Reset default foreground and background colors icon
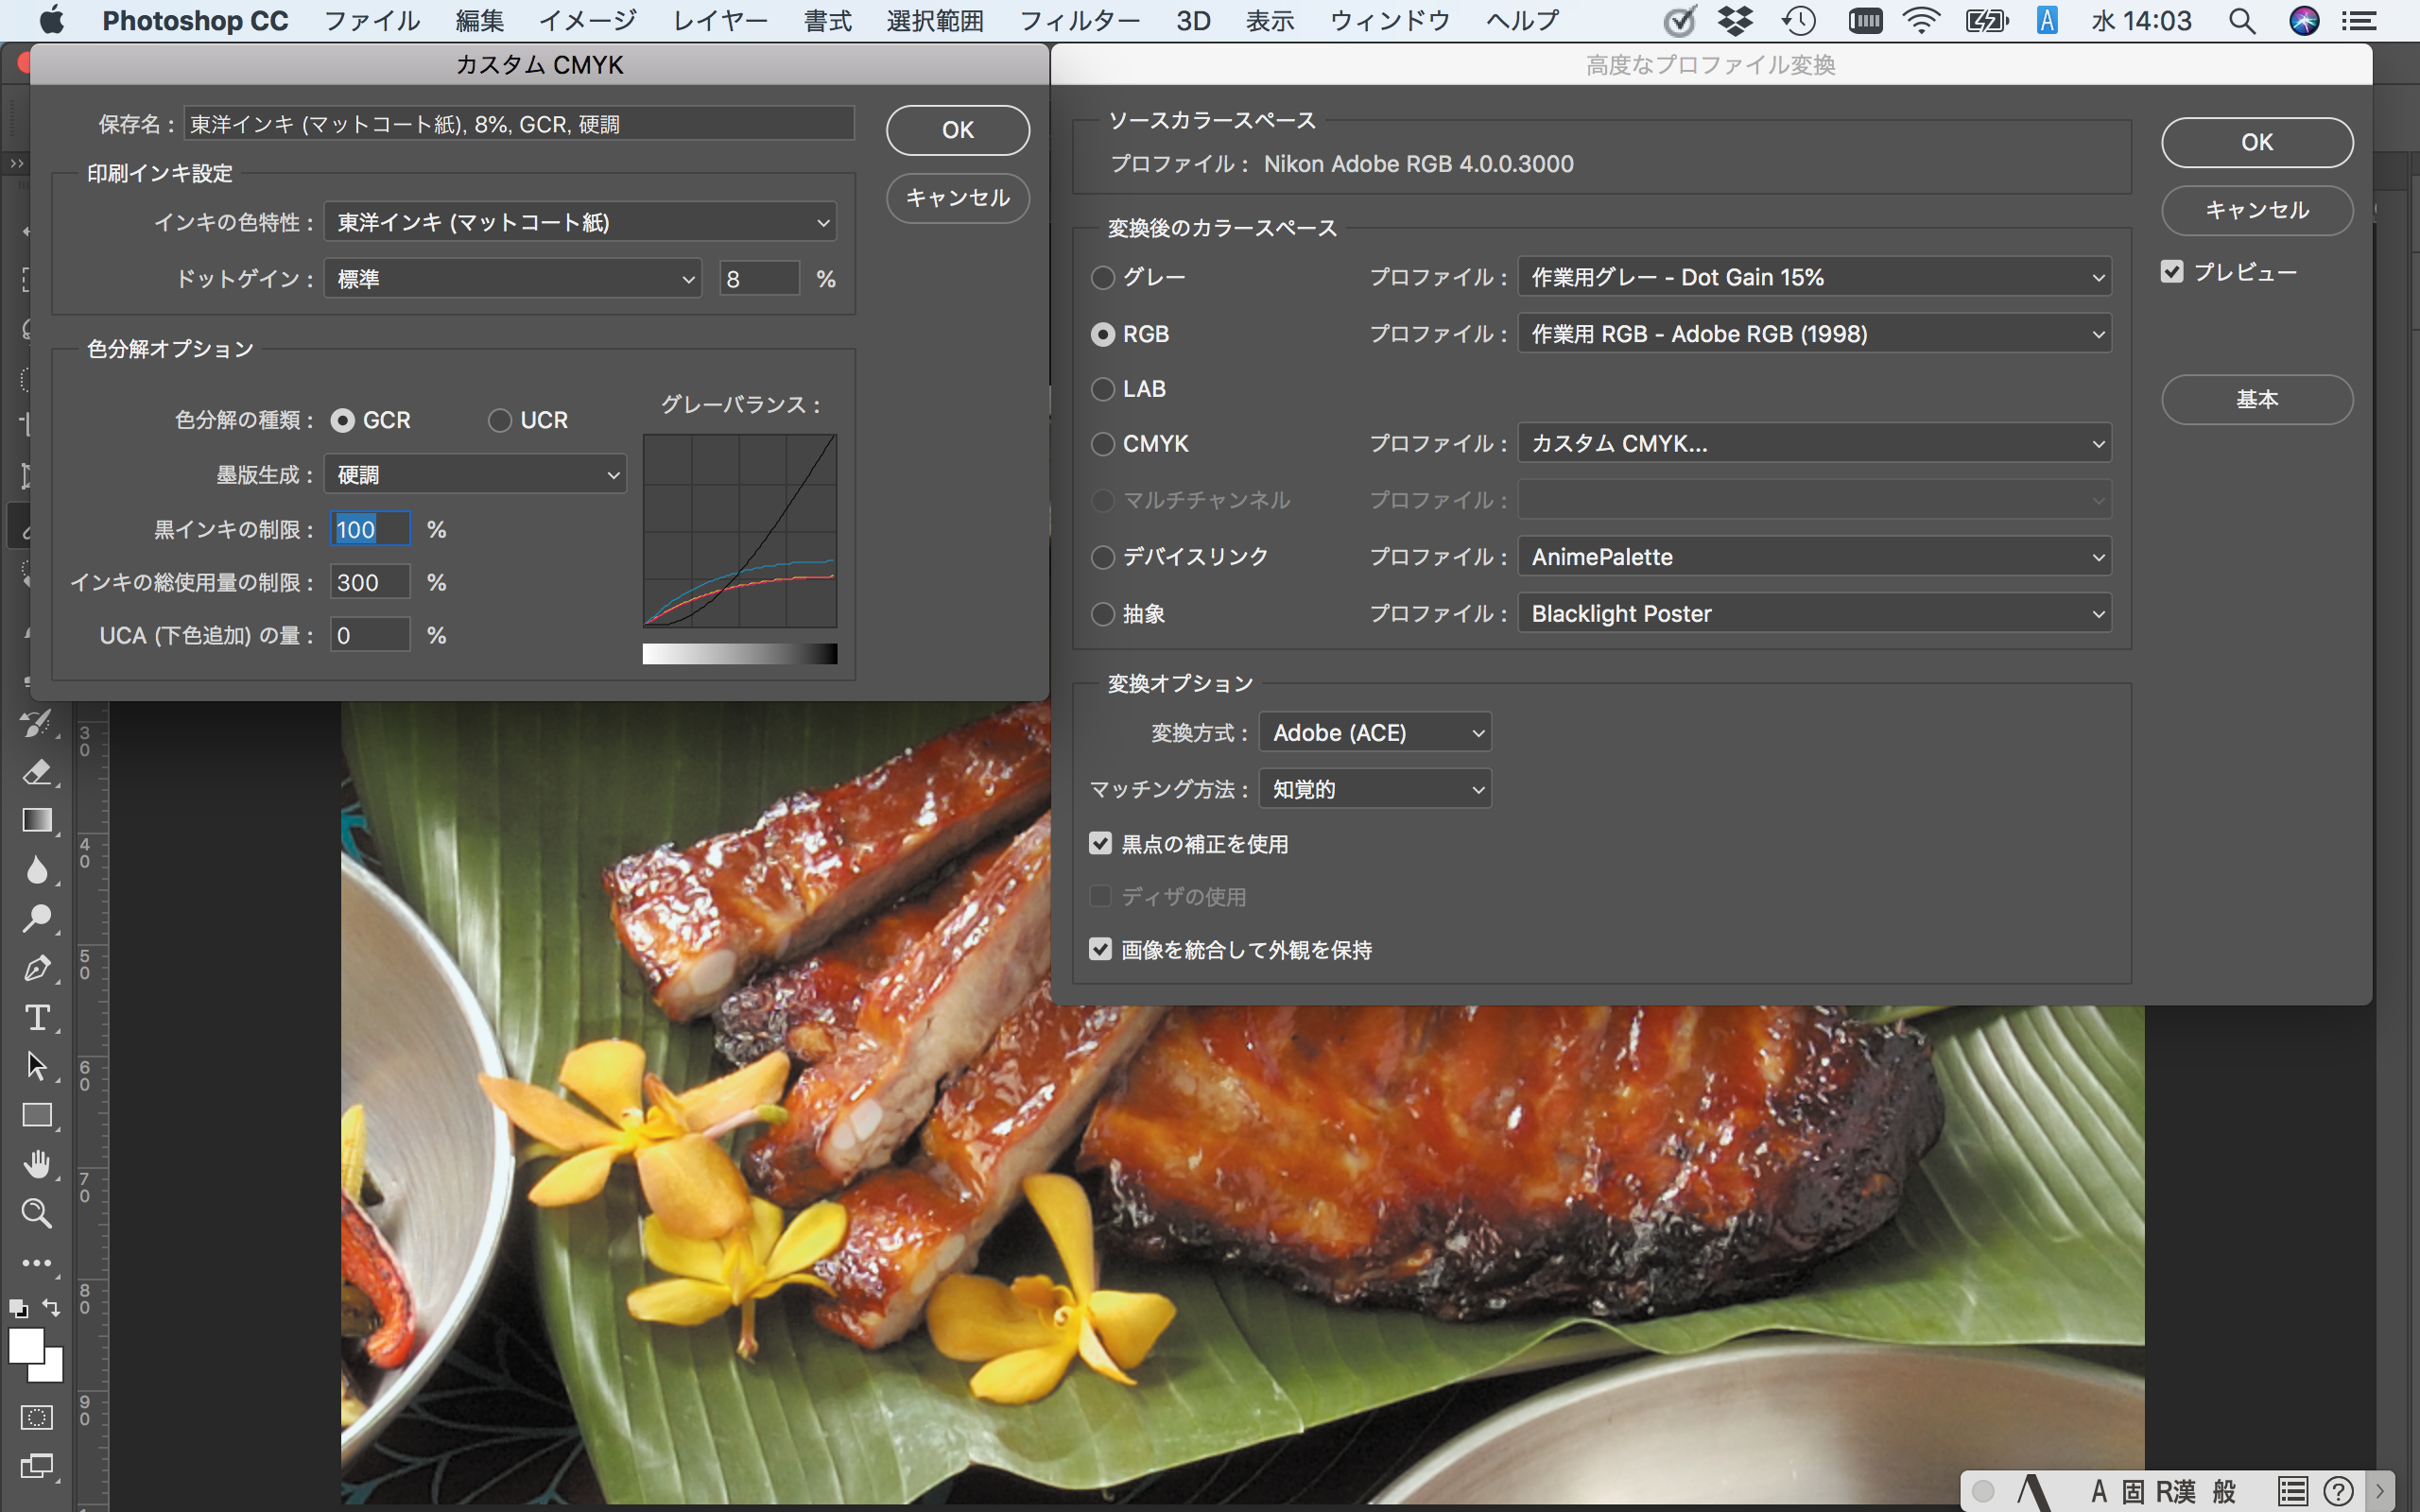The width and height of the screenshot is (2420, 1512). click(x=18, y=1307)
